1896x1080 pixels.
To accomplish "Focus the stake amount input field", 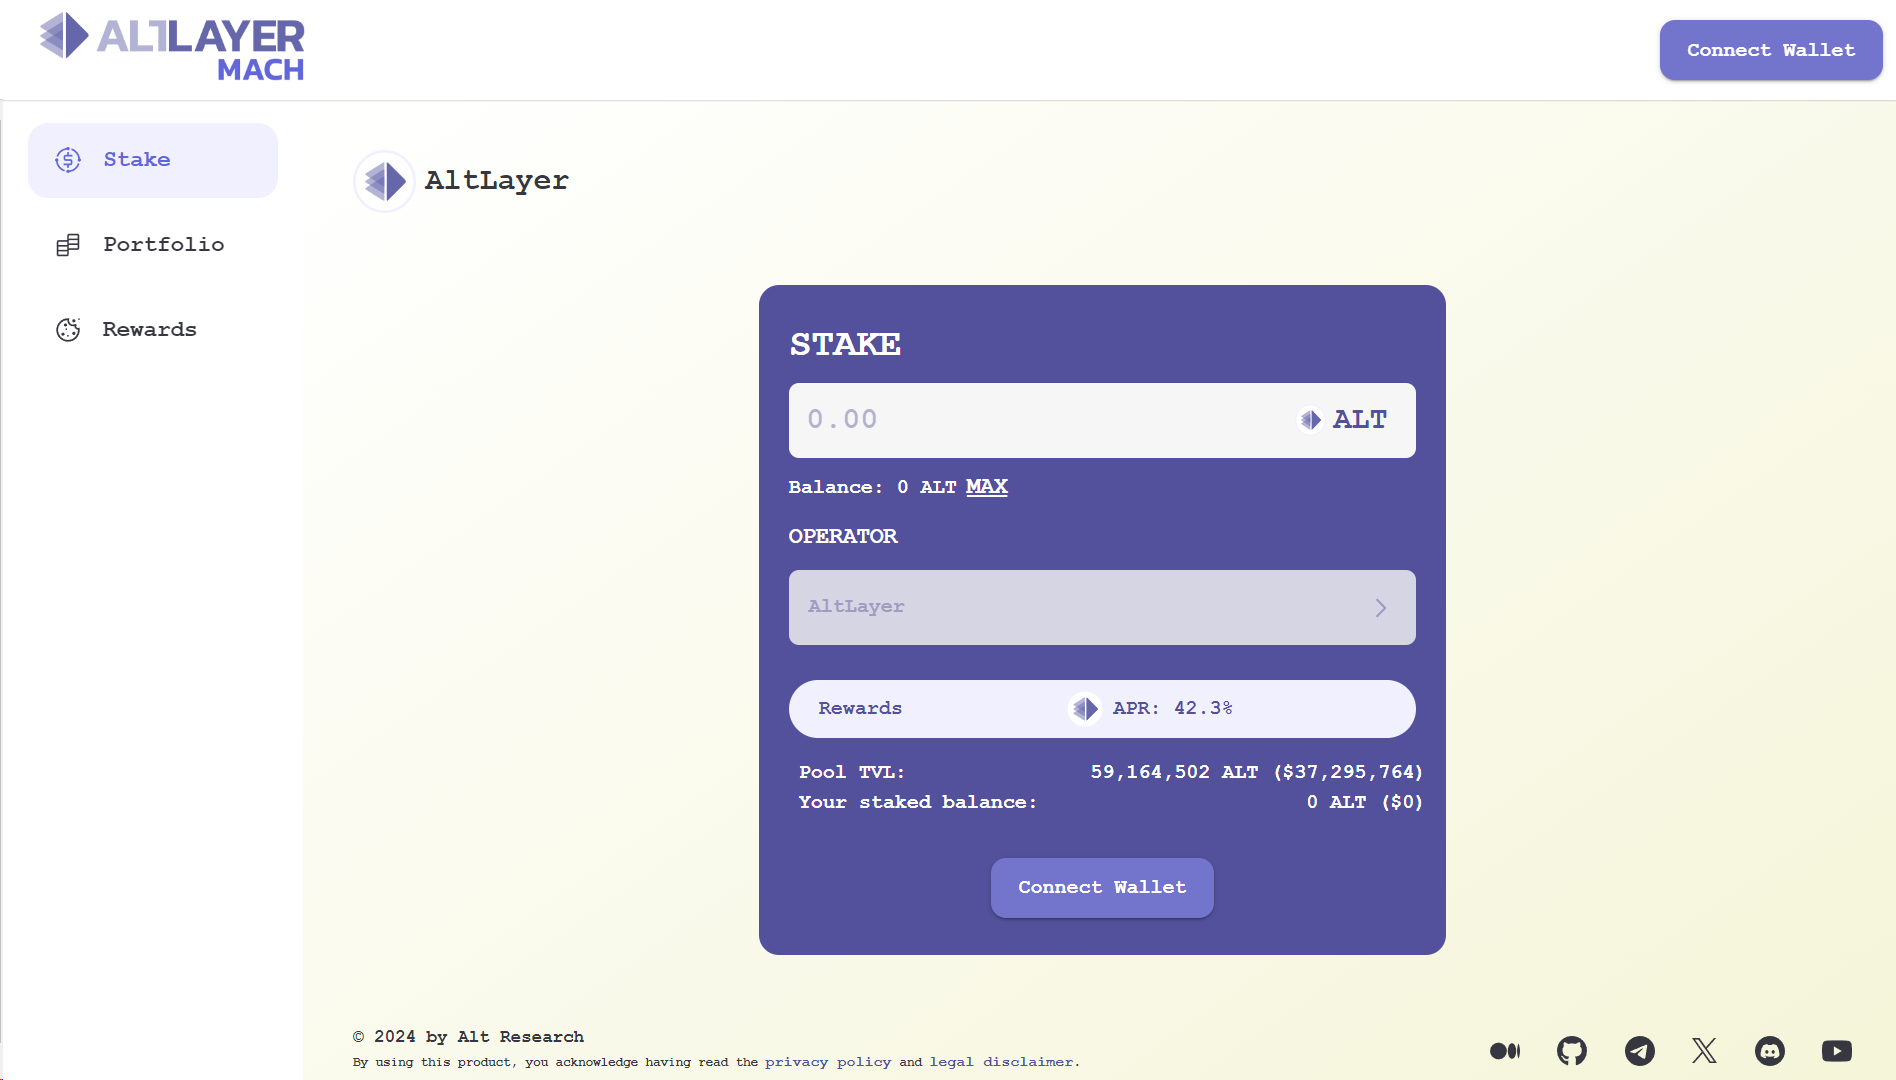I will tap(1102, 420).
